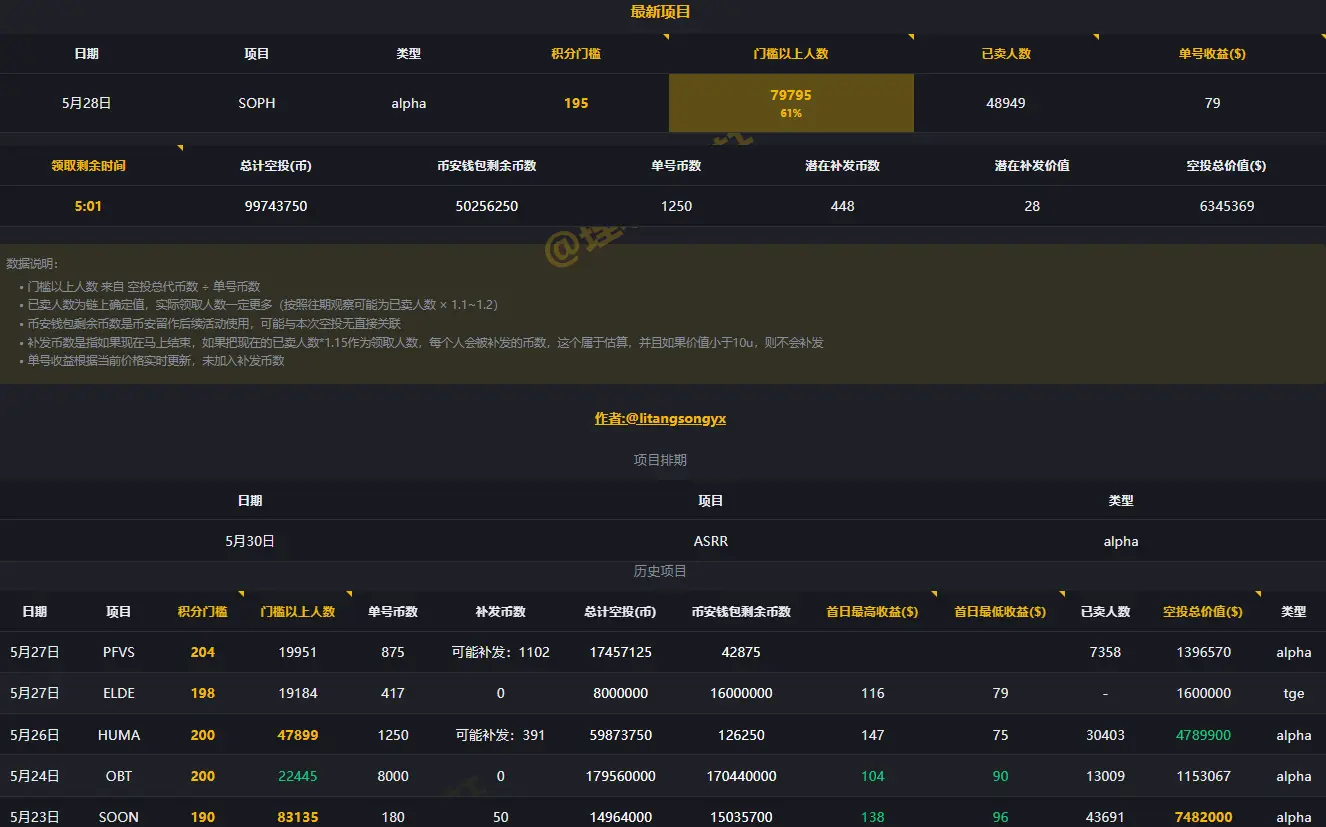
Task: Click the highlighted 79795 61% progress cell
Action: pos(791,103)
